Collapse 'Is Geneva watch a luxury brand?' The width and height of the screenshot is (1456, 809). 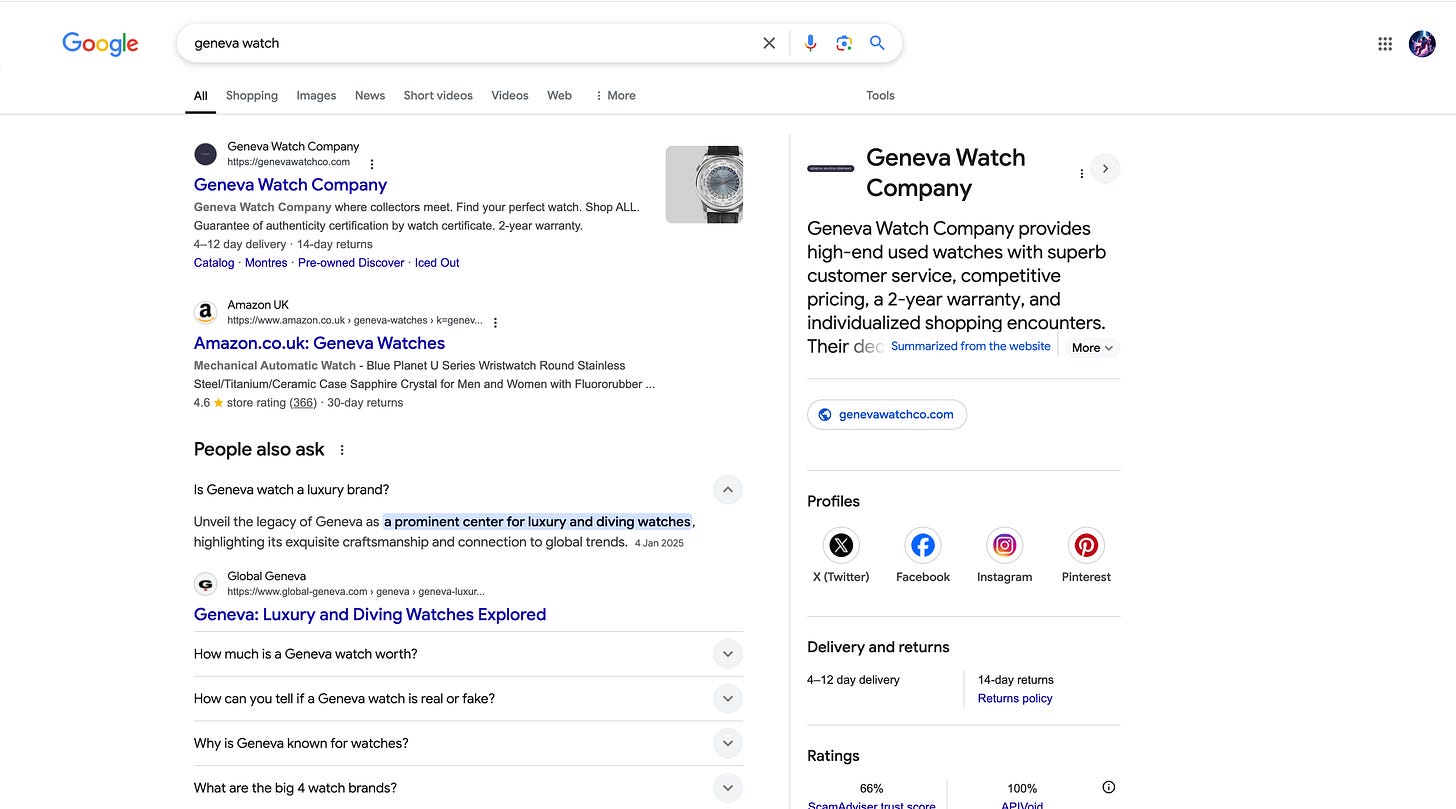728,490
